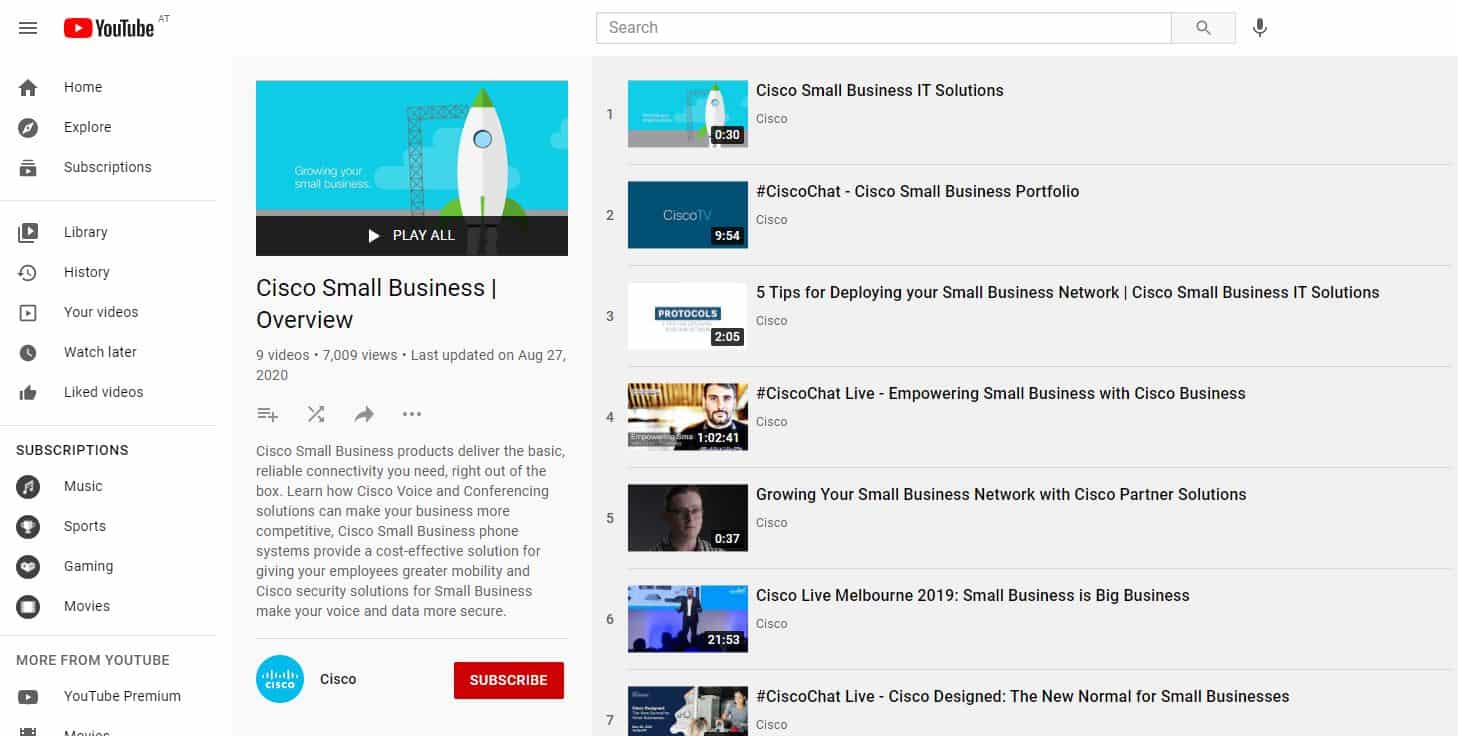Click into the Search input field
This screenshot has width=1458, height=736.
(884, 28)
